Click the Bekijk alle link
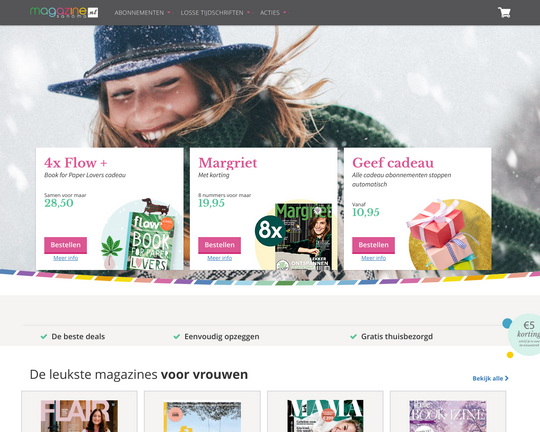 (490, 378)
